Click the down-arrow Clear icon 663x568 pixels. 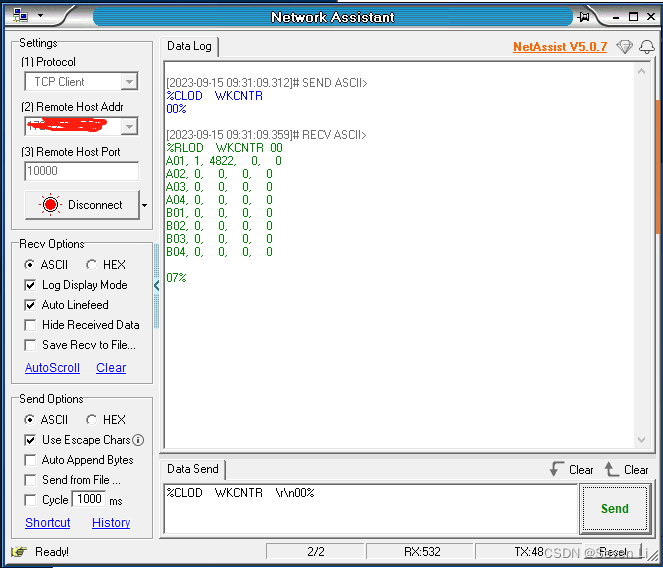click(x=556, y=469)
